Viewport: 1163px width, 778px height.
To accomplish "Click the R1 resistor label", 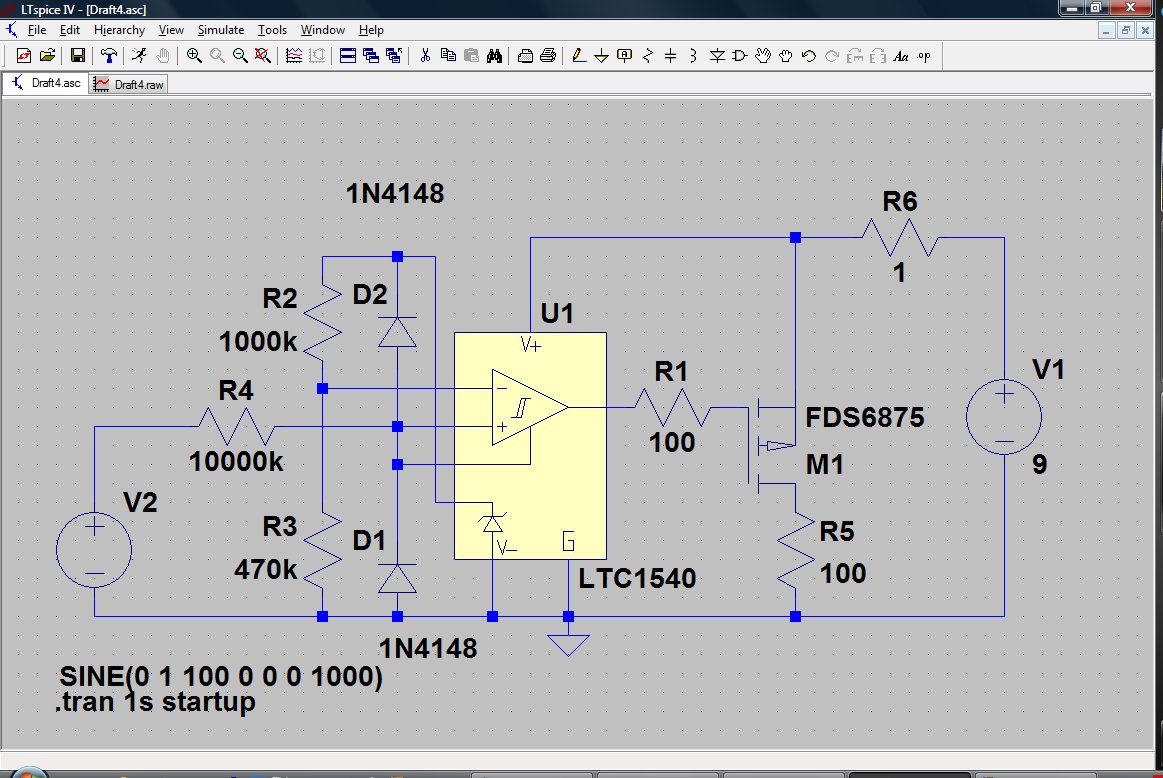I will pos(671,372).
